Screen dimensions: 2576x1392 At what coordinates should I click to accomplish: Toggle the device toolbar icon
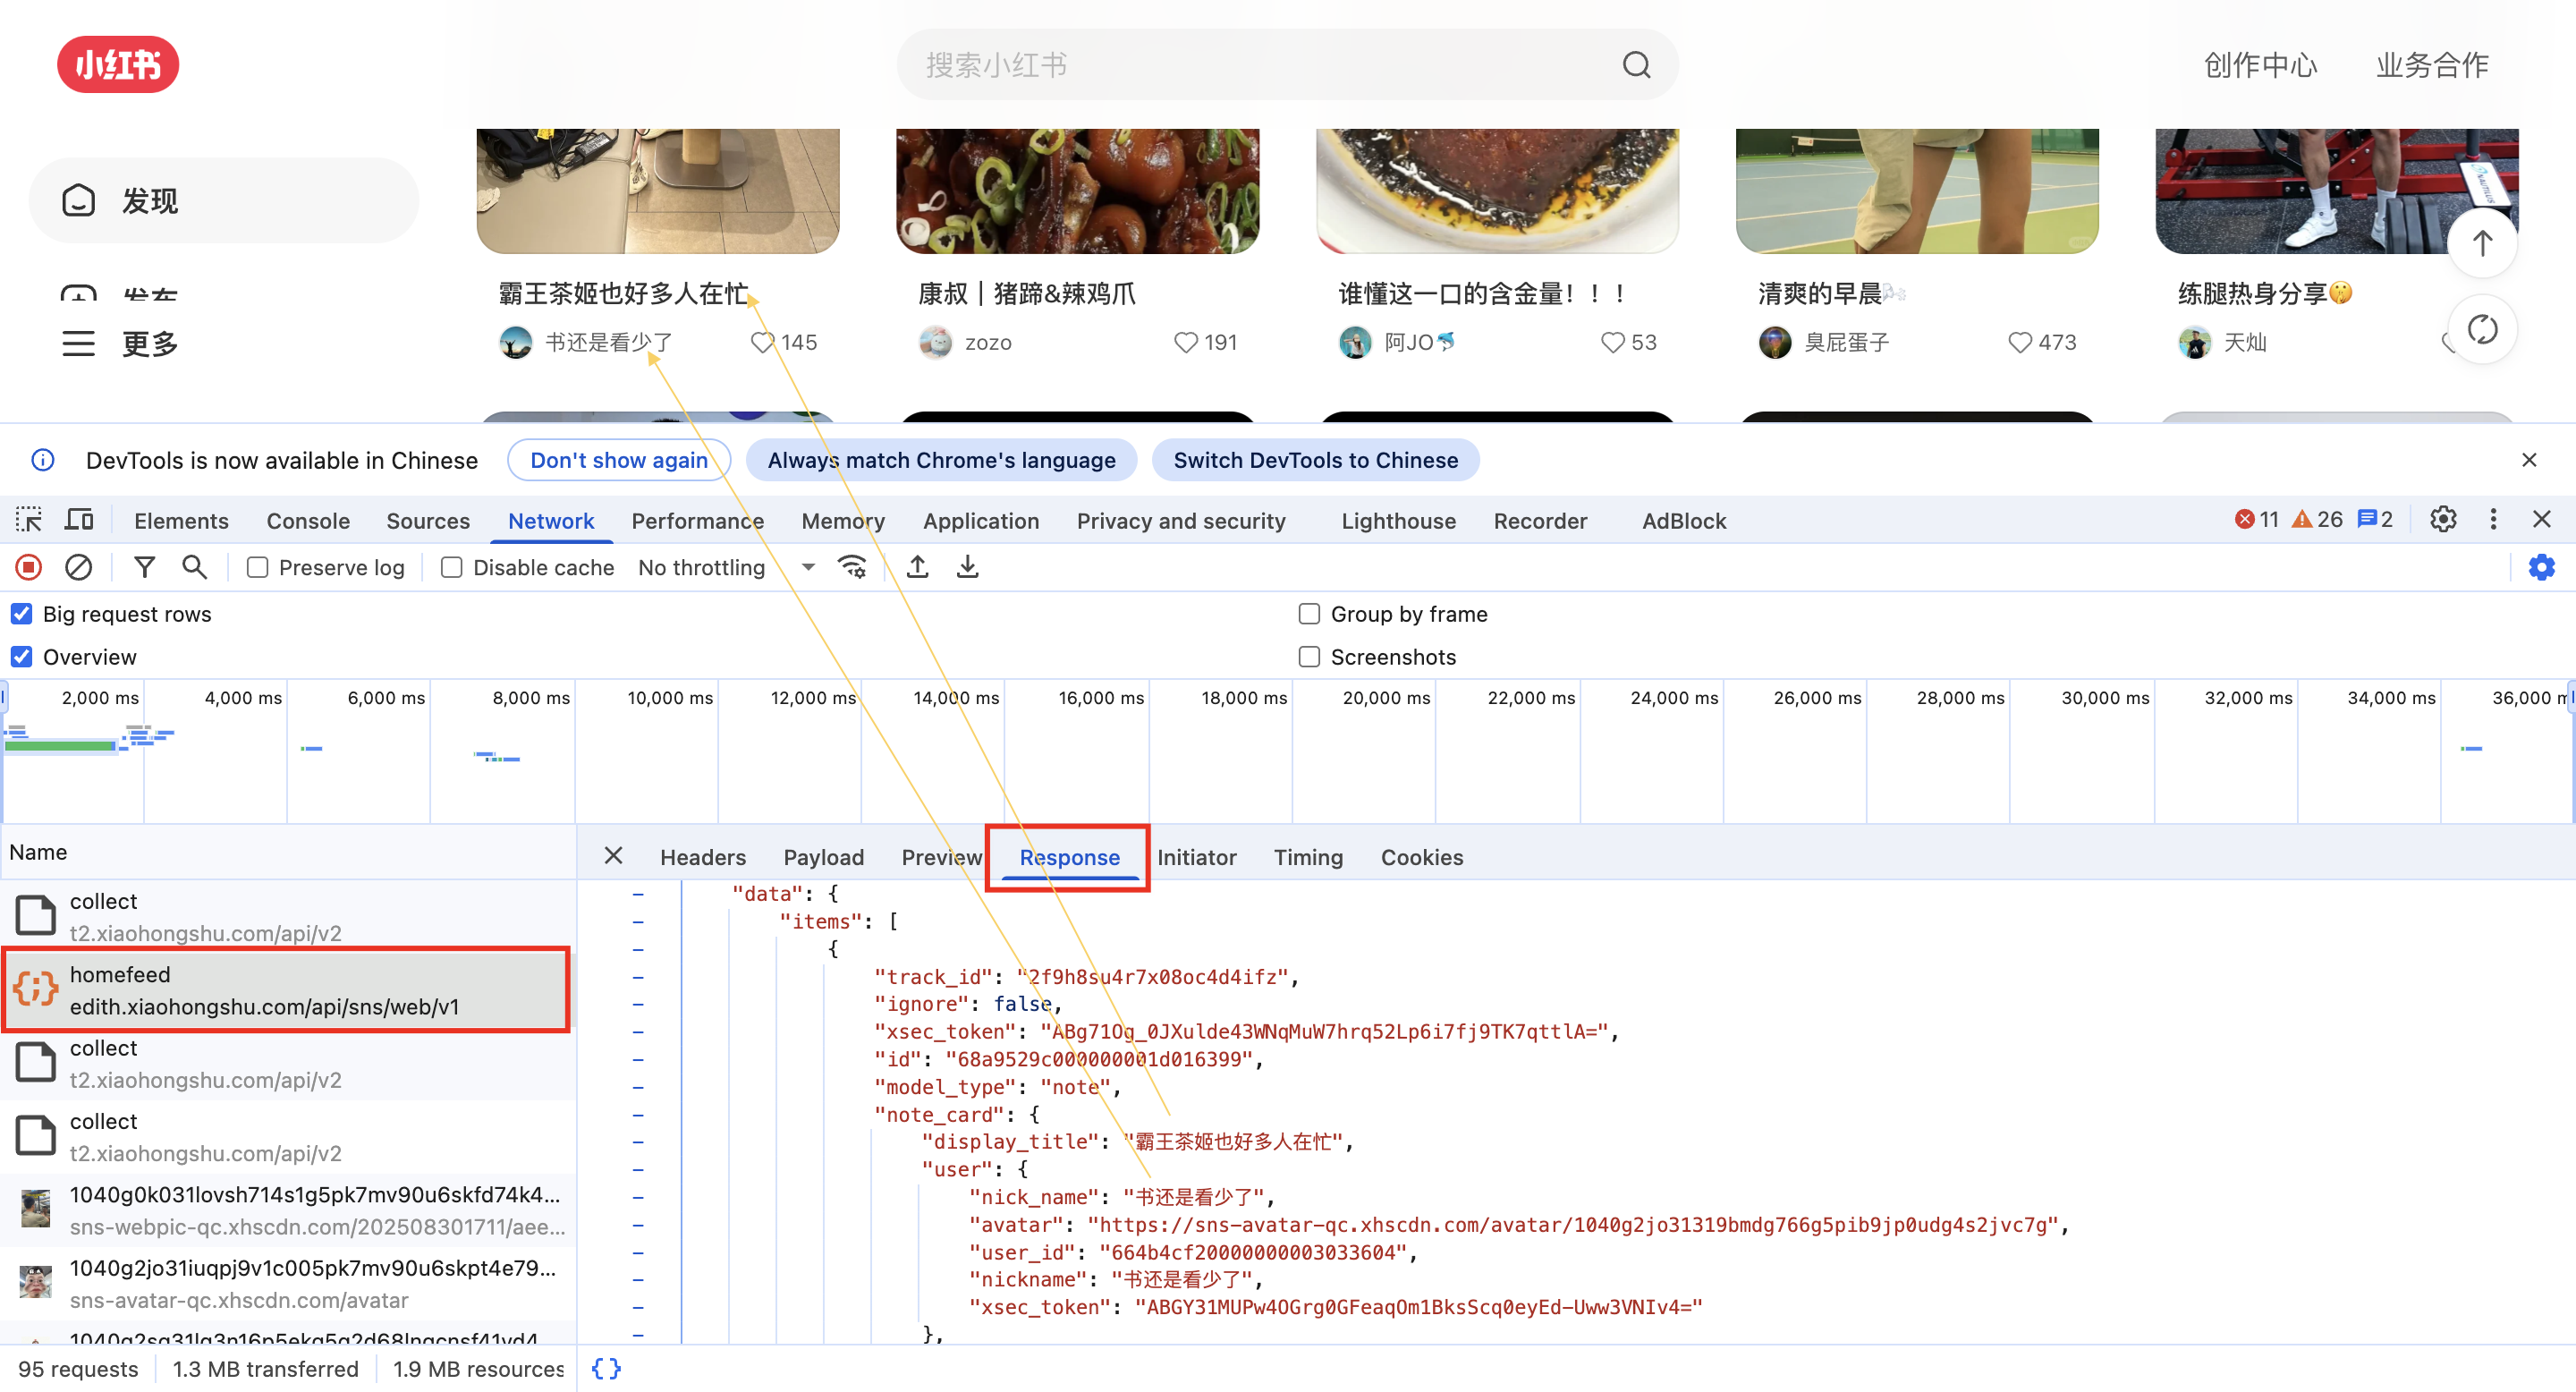[x=79, y=520]
